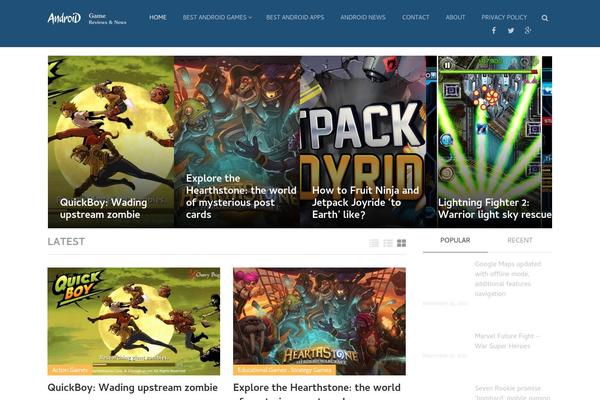Open Best Android Apps menu
This screenshot has height=400, width=600.
pos(295,18)
